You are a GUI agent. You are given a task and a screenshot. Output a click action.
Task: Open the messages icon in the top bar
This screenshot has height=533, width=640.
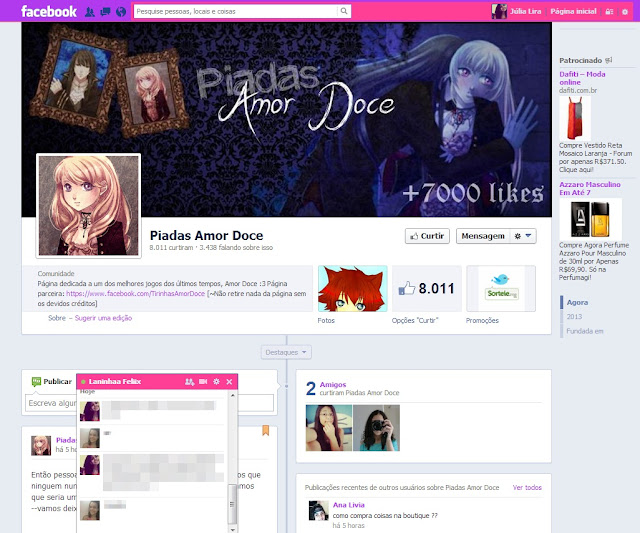click(x=105, y=12)
